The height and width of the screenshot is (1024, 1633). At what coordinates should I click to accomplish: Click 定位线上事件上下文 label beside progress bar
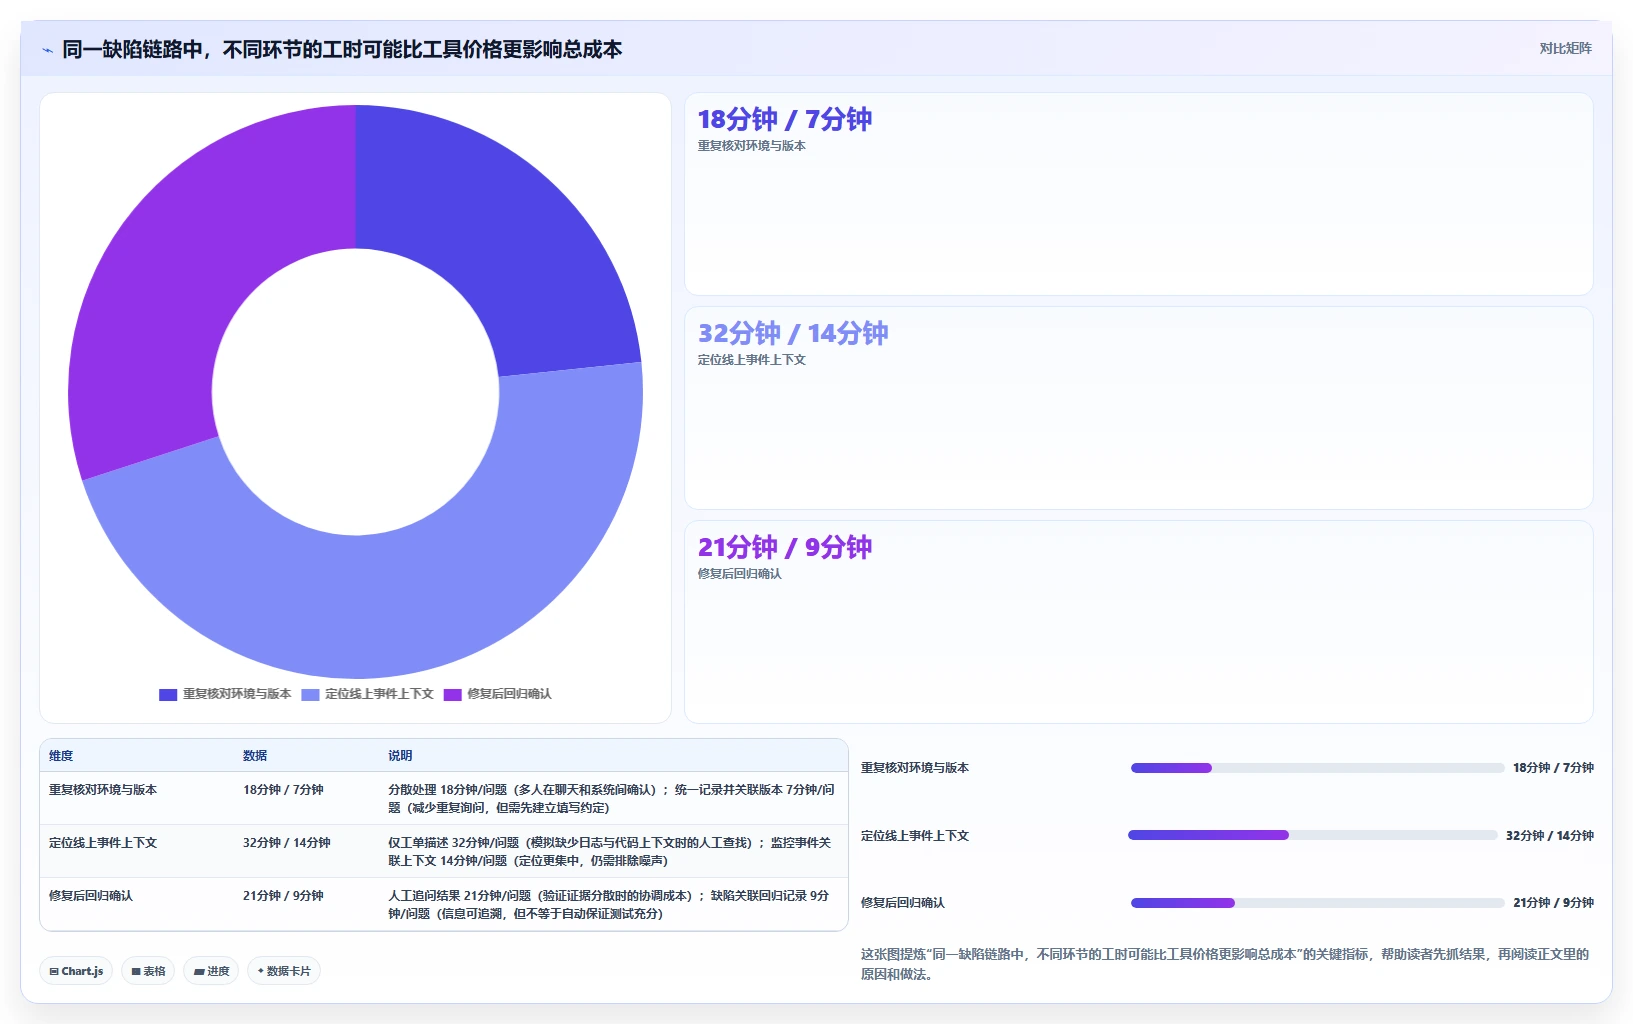(x=915, y=836)
